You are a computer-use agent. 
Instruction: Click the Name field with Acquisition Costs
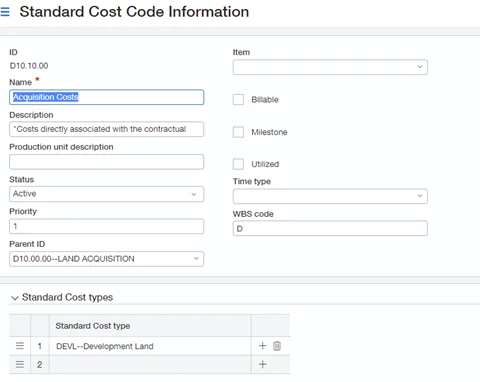[x=106, y=97]
